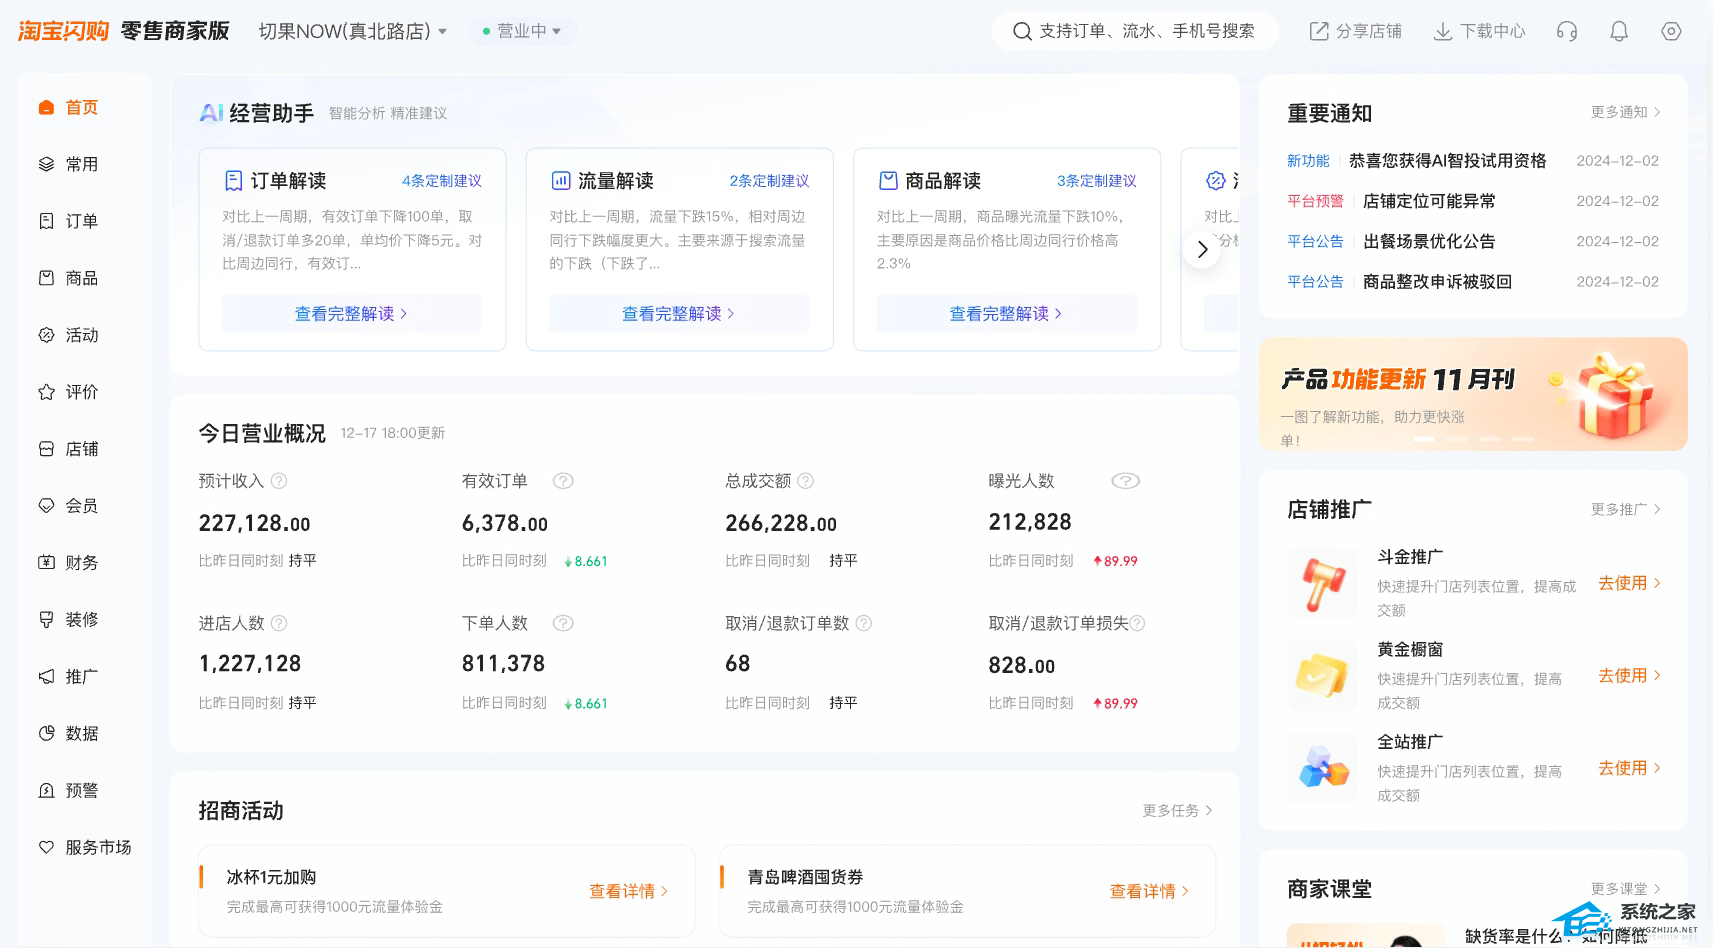View details of 冰杯1元加购 activity
This screenshot has width=1713, height=948.
click(x=629, y=891)
